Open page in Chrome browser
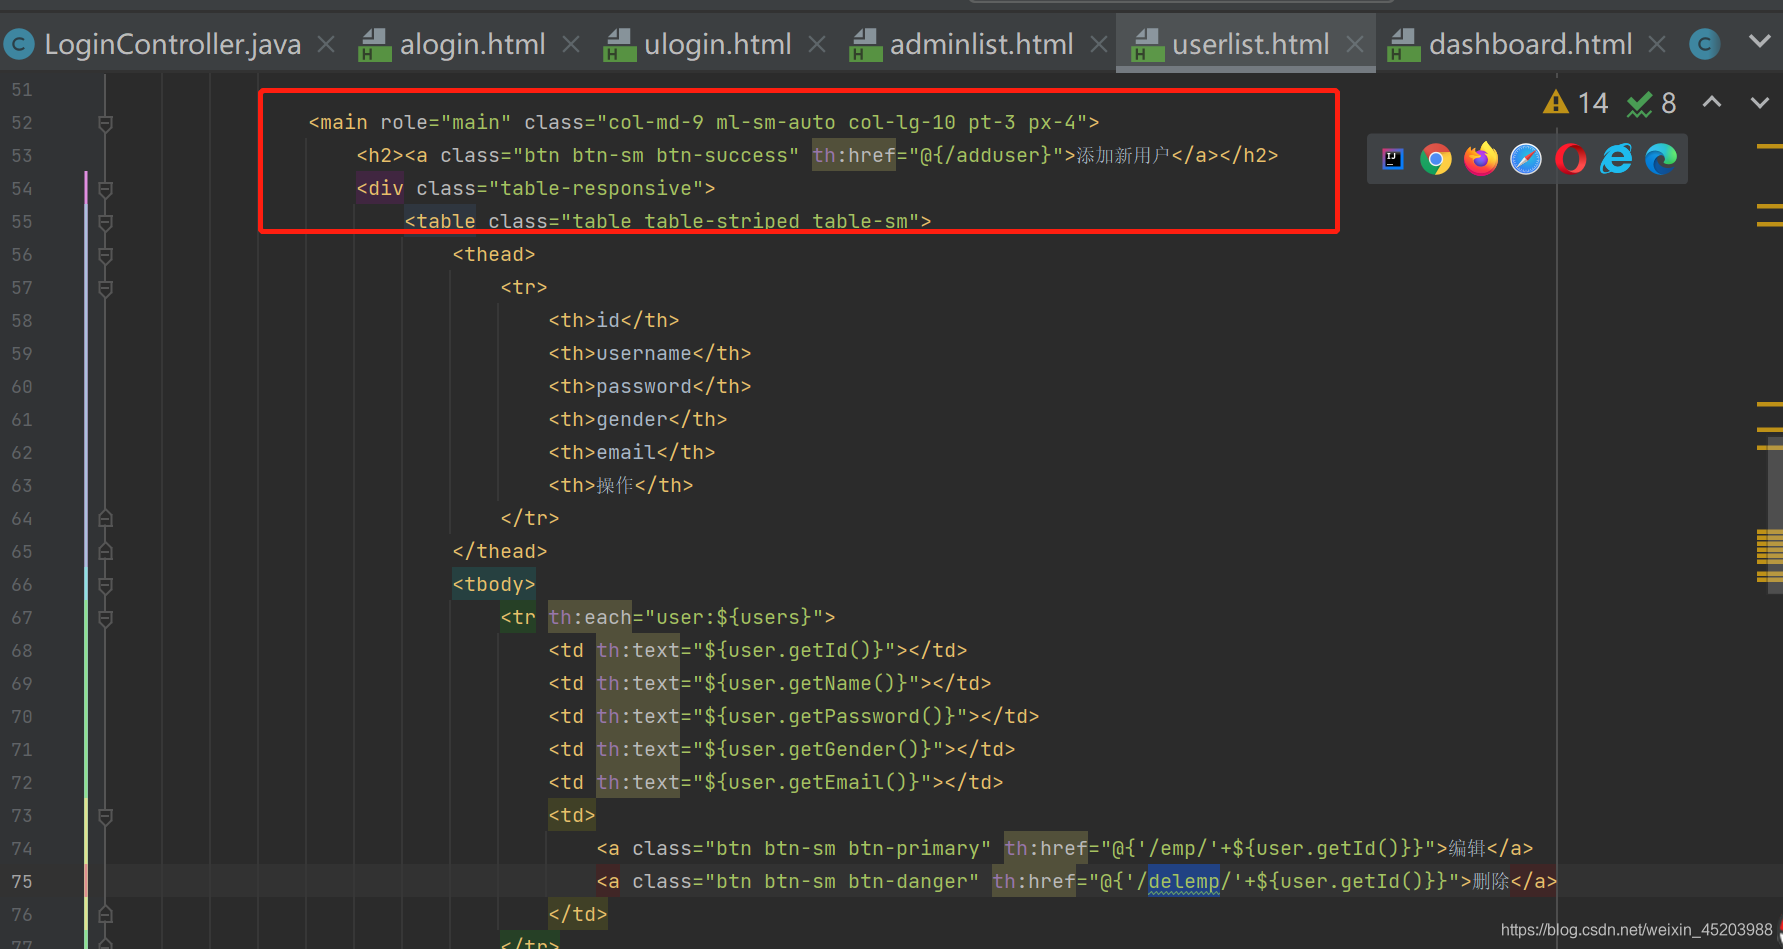The image size is (1783, 949). point(1436,159)
